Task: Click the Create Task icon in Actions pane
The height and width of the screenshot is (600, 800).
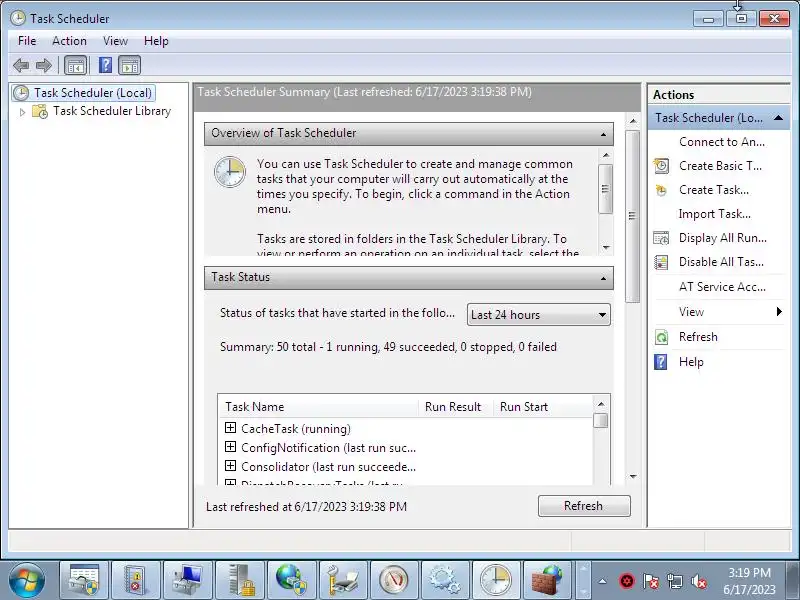Action: point(661,190)
